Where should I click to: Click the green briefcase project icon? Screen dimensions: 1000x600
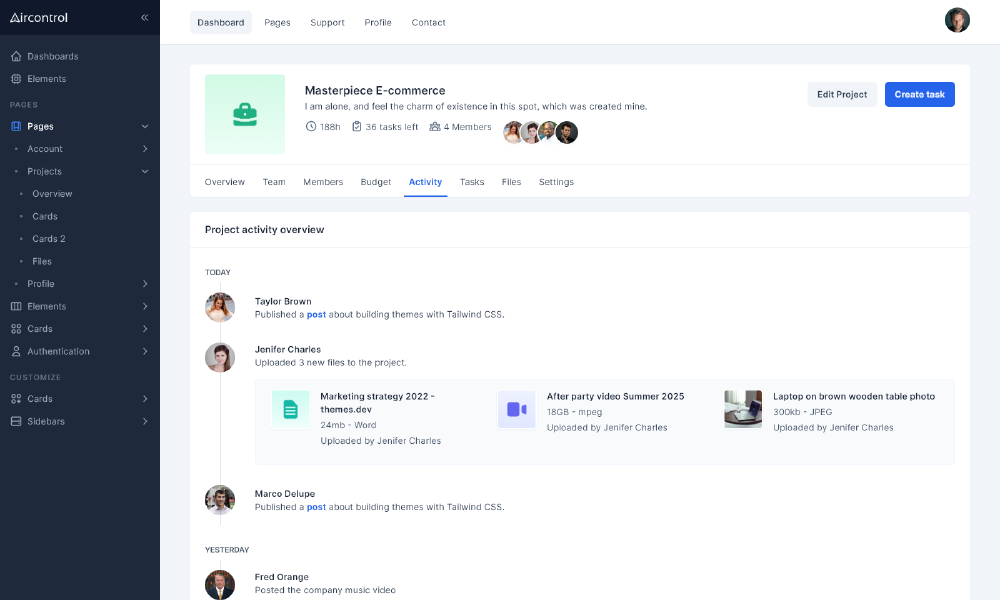coord(244,114)
